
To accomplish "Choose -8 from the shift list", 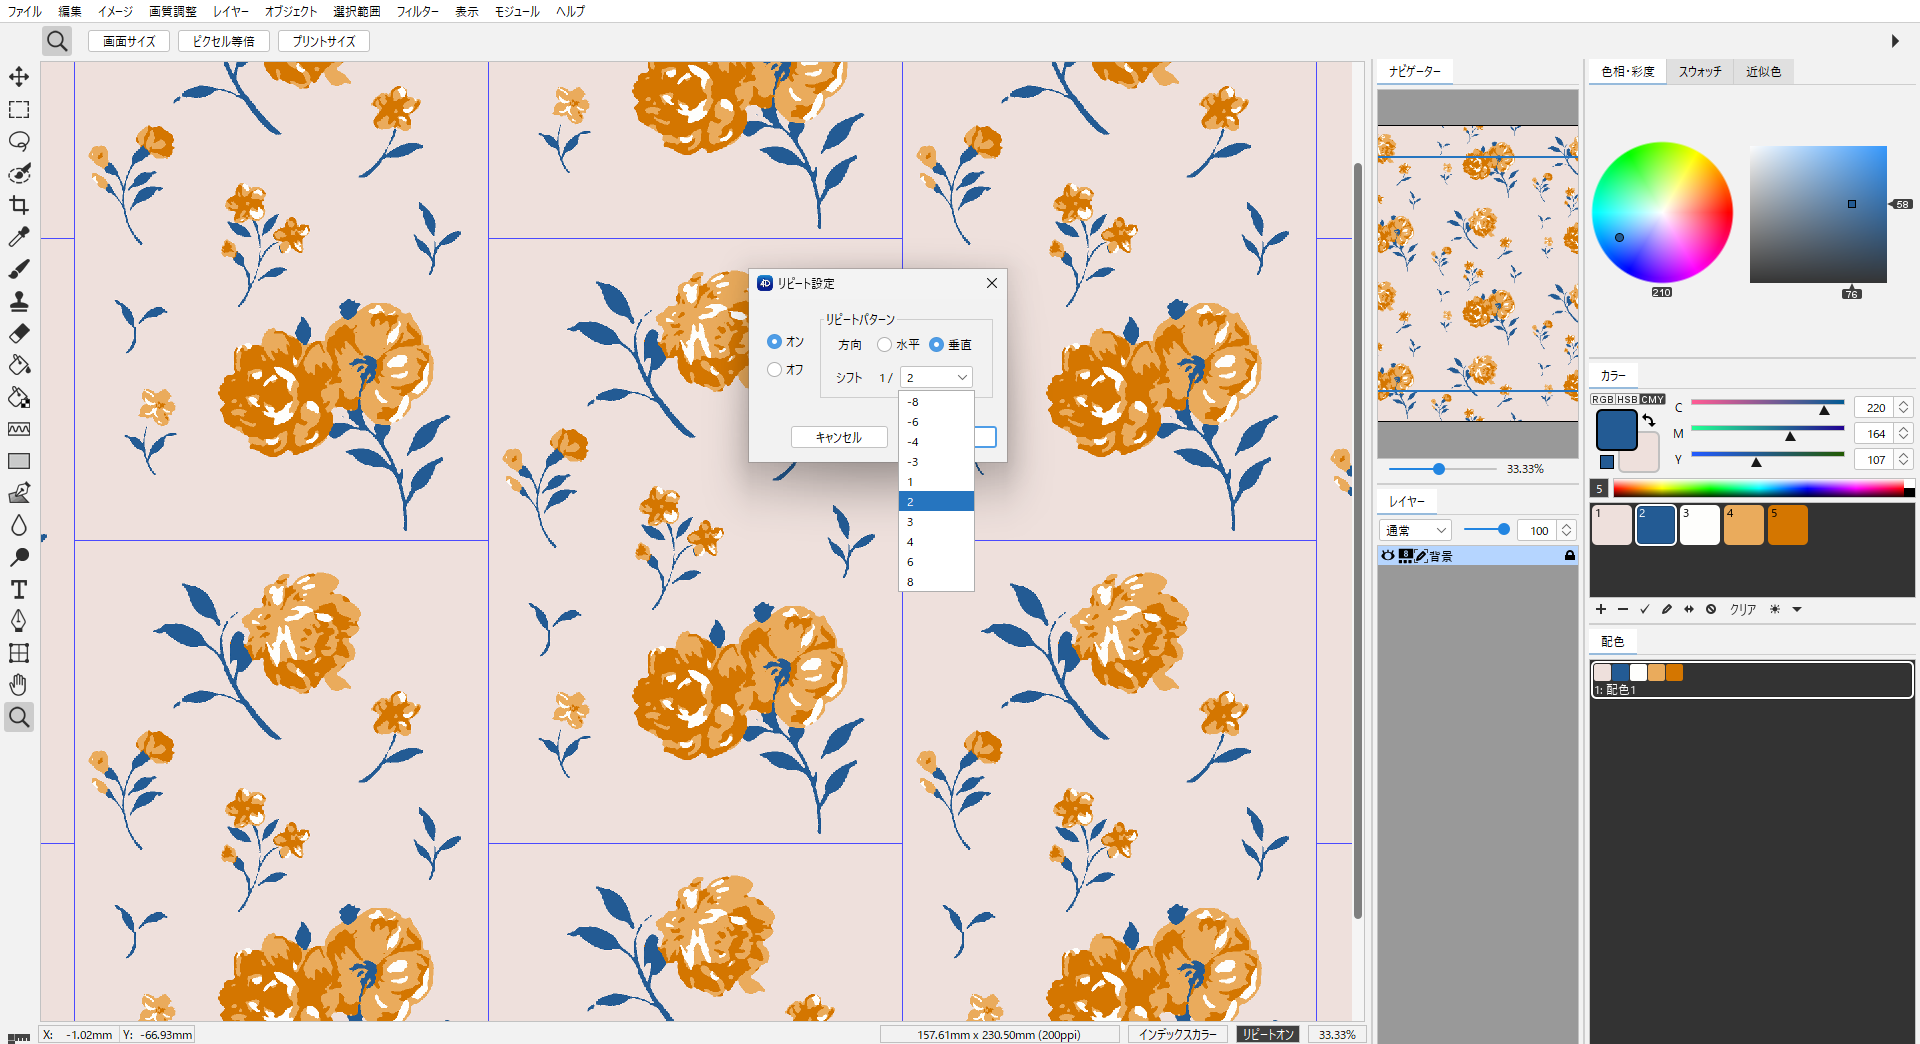I will (937, 402).
